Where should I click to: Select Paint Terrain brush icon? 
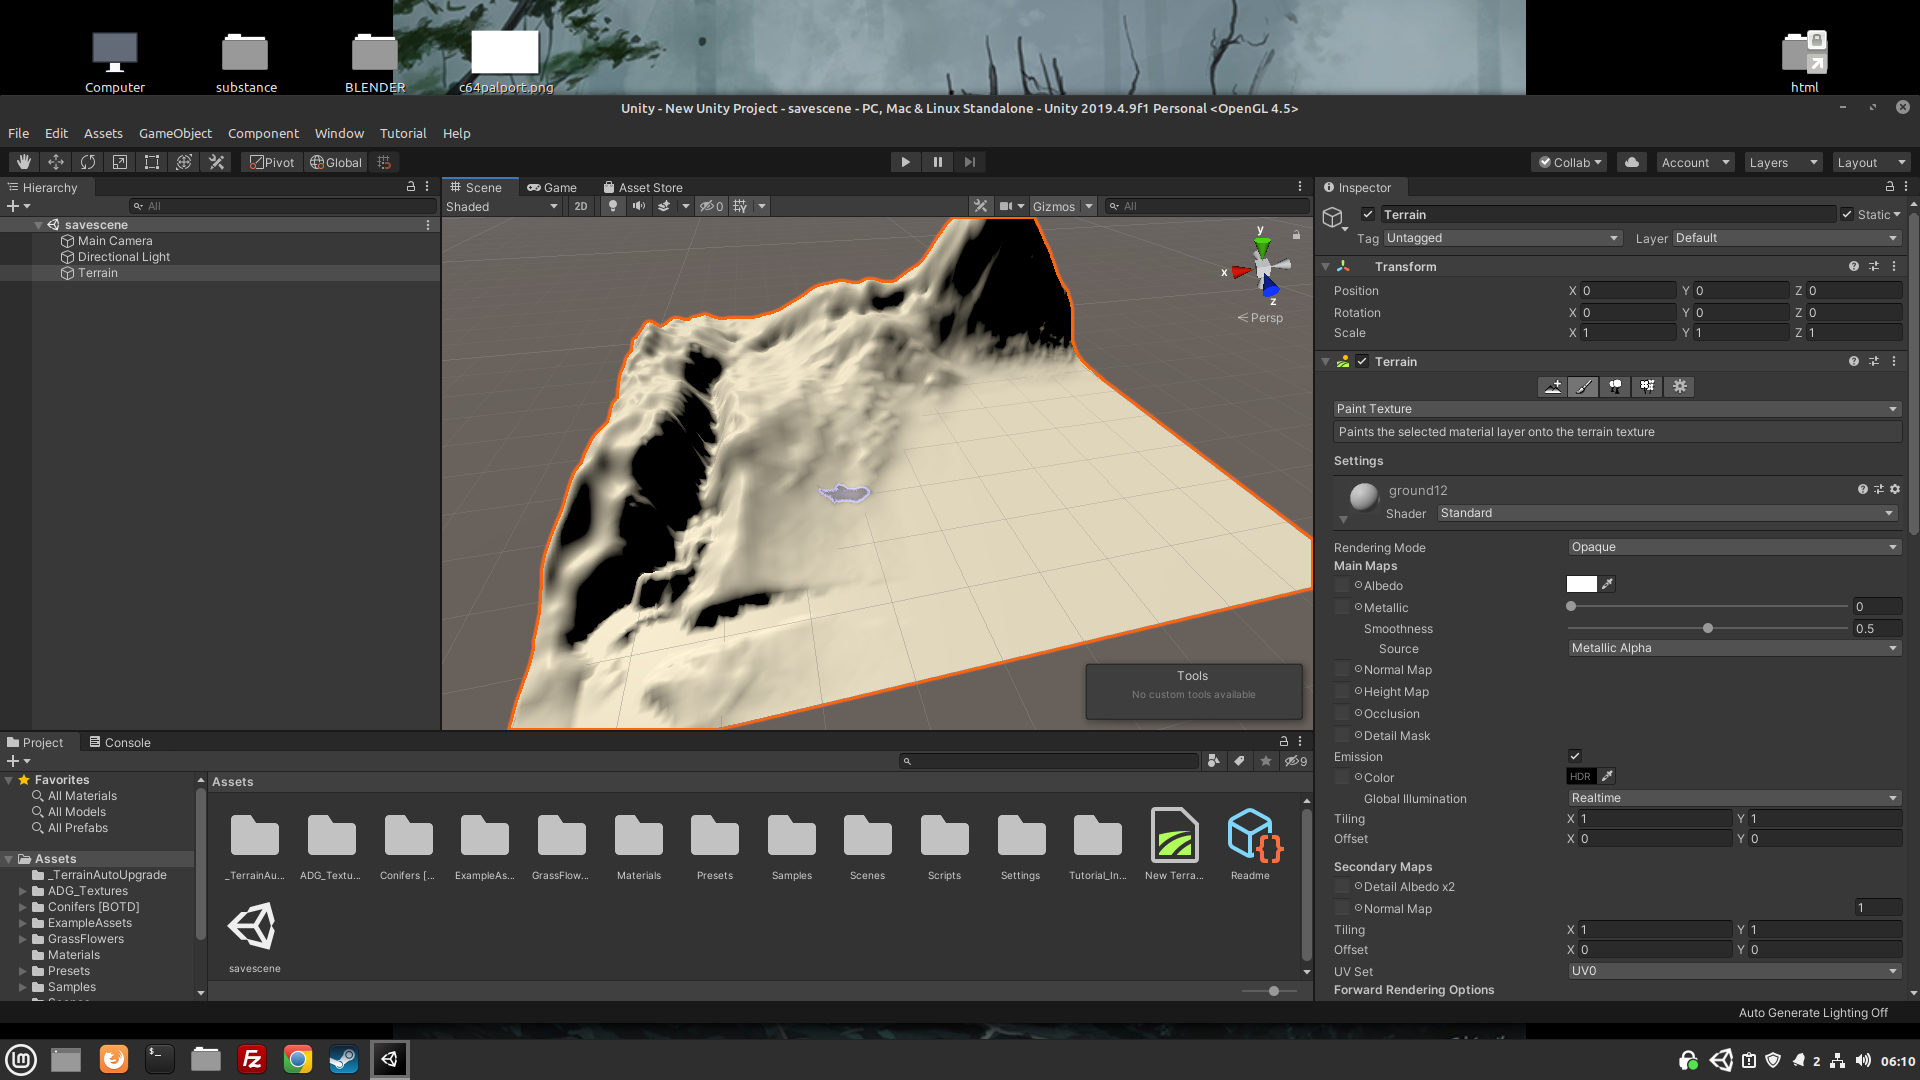pyautogui.click(x=1584, y=387)
